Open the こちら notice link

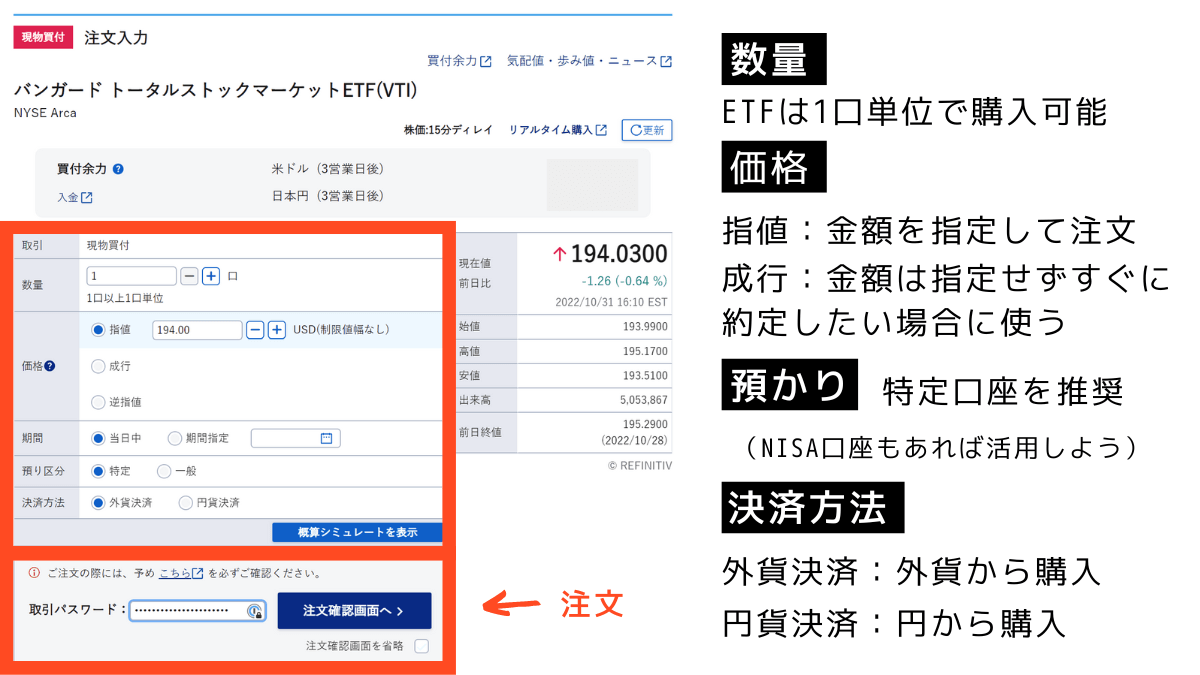point(181,573)
